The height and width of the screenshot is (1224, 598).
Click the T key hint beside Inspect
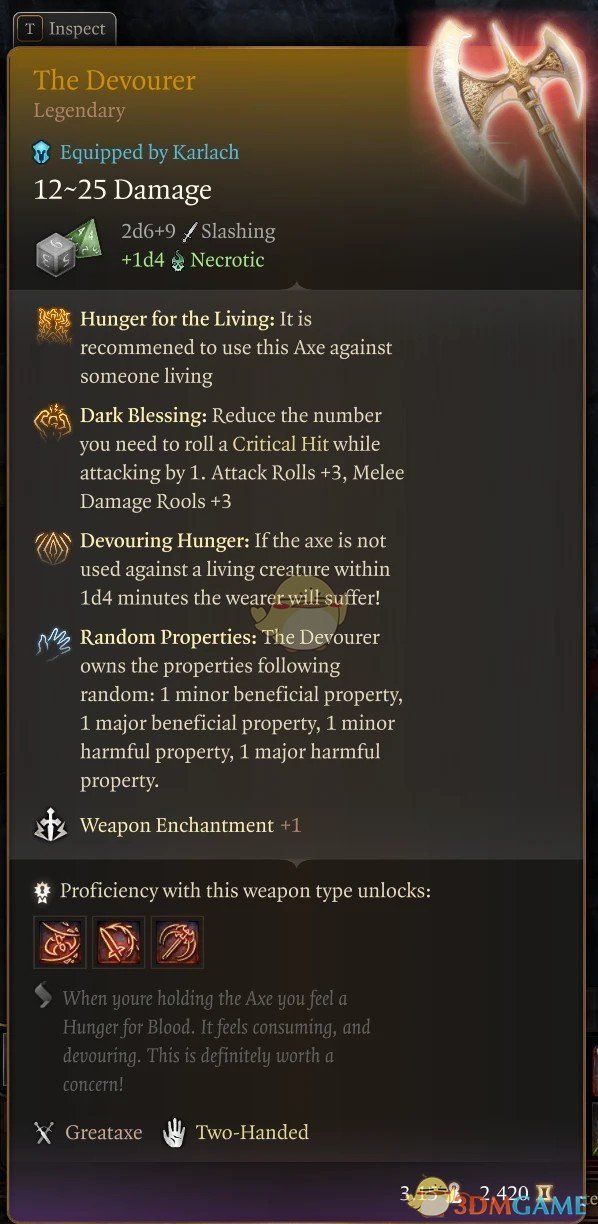click(30, 29)
